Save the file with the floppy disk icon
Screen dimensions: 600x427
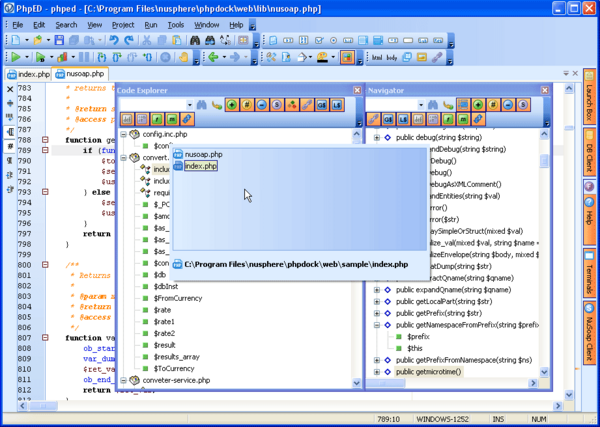point(59,40)
